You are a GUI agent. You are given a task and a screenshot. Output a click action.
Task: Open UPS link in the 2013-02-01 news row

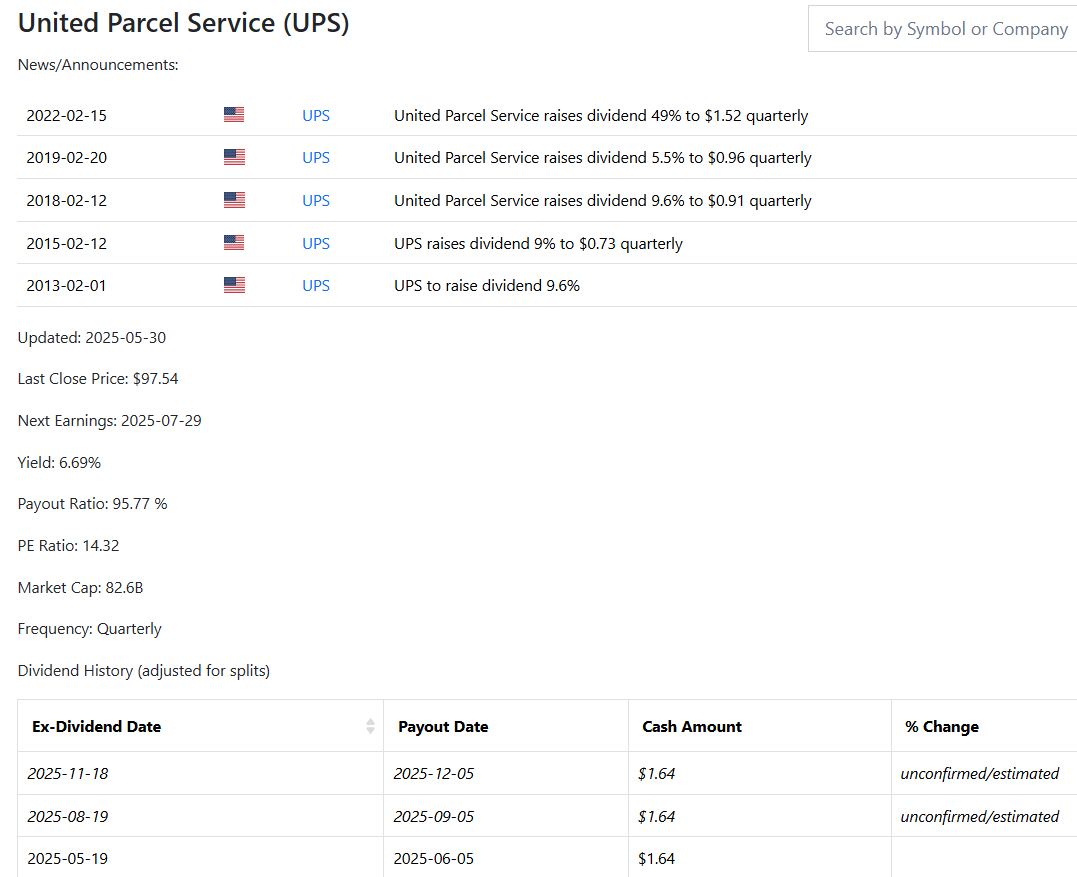[316, 285]
